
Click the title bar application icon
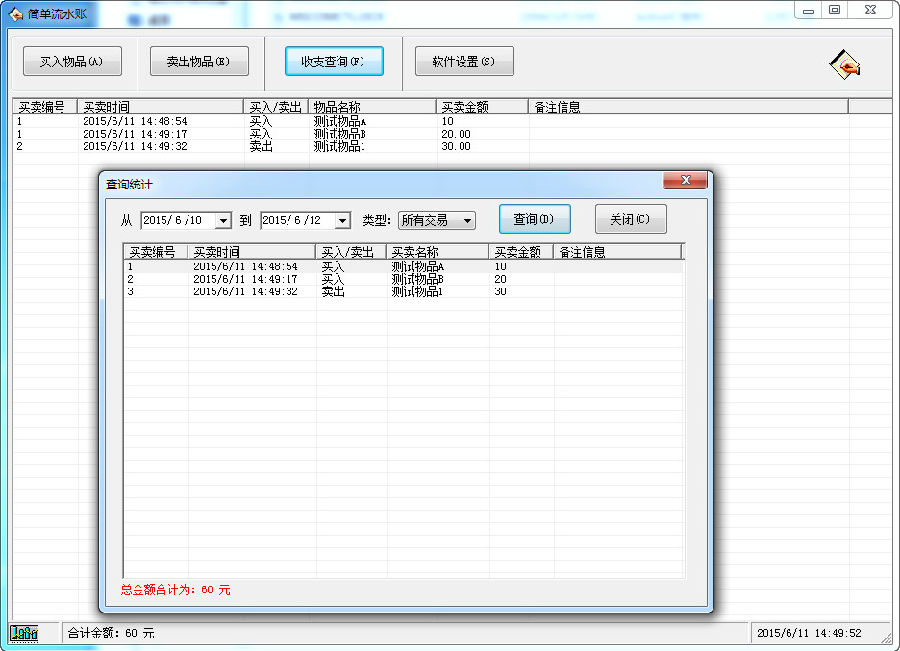[x=16, y=13]
